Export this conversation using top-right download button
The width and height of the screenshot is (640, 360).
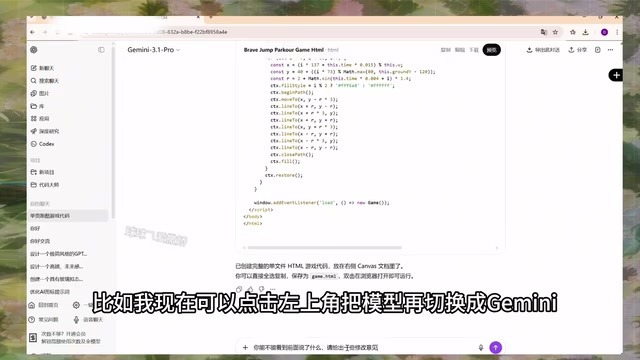(x=543, y=50)
